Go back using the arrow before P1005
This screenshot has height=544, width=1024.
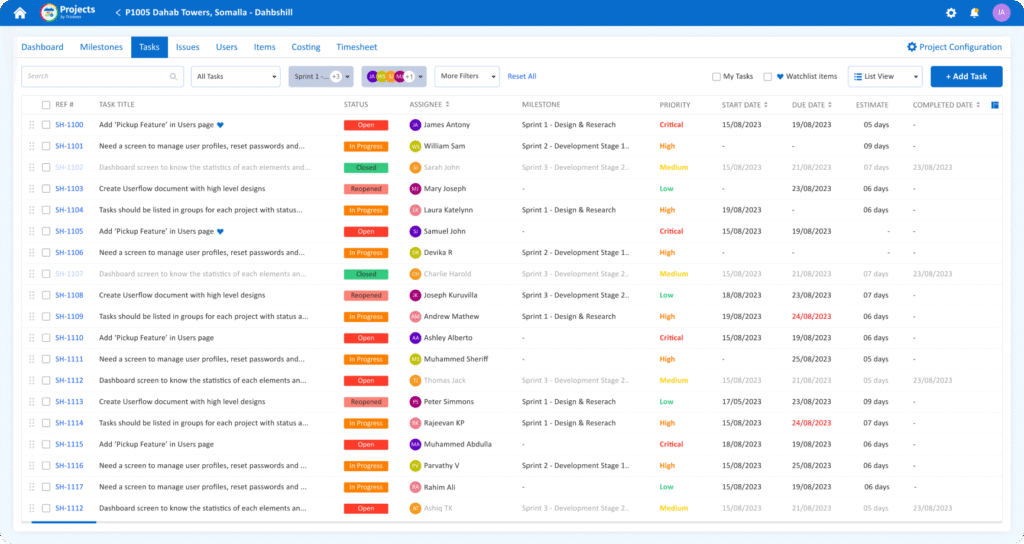coord(118,13)
